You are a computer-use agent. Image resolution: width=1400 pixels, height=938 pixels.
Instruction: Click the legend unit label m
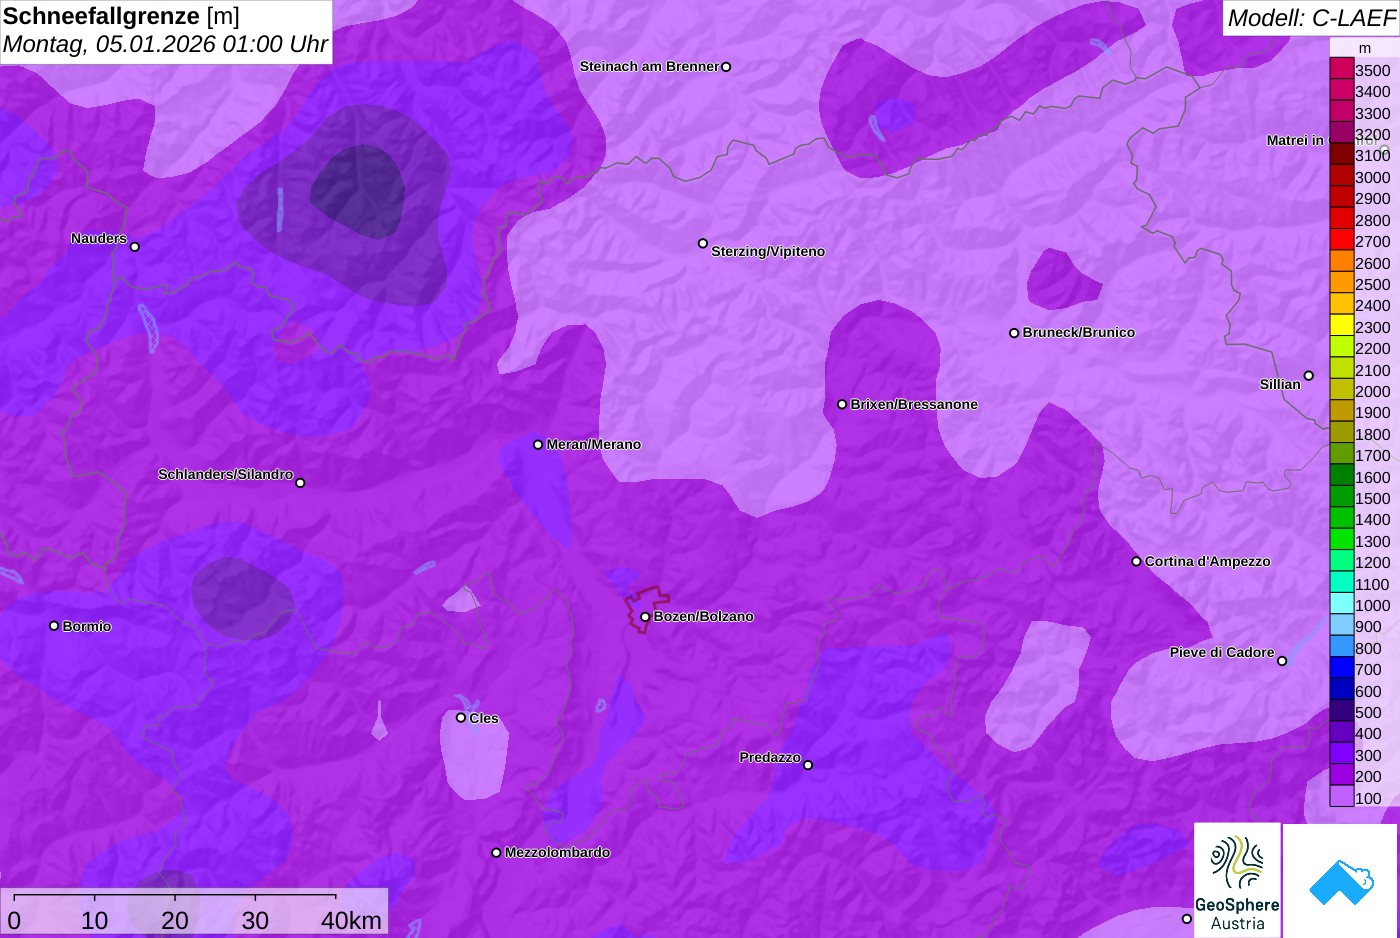point(1365,48)
